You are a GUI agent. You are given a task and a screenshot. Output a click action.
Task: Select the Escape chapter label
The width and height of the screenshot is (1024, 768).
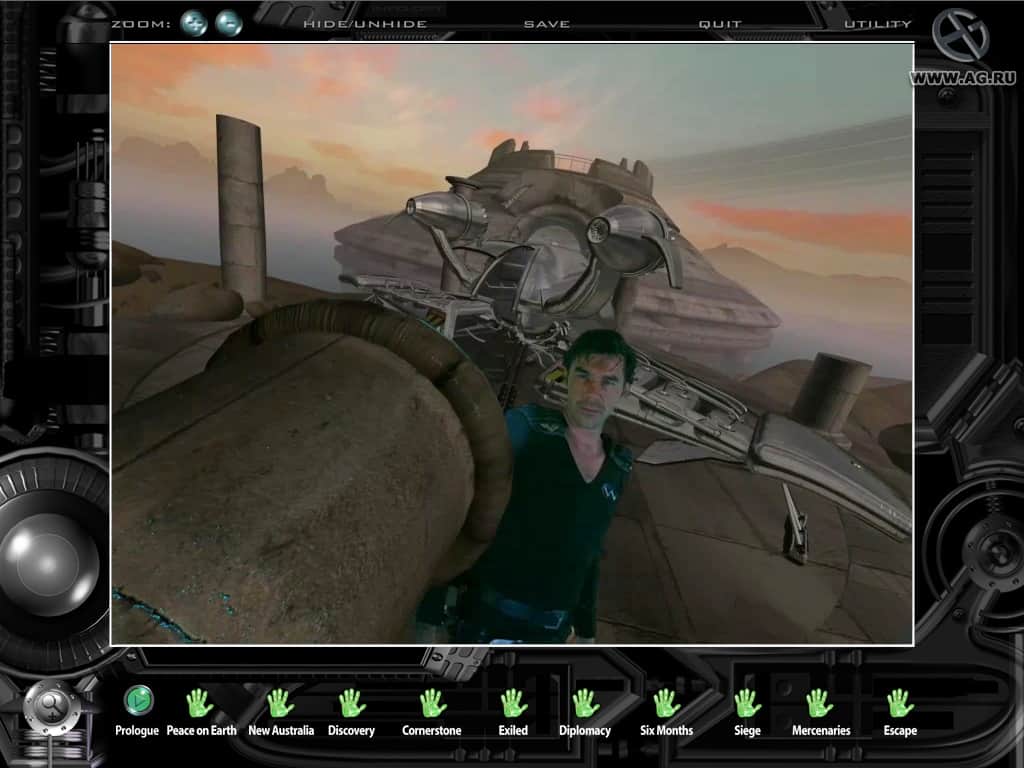click(x=900, y=731)
